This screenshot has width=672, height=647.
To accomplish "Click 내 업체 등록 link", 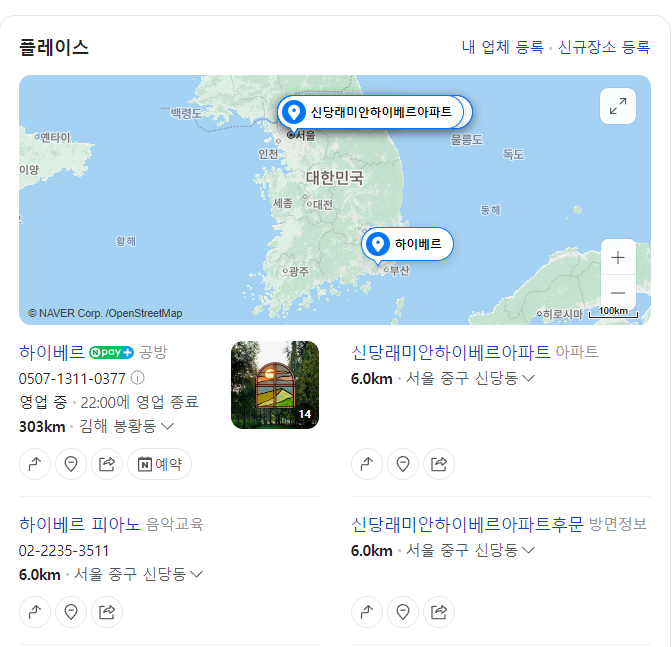I will click(x=502, y=47).
